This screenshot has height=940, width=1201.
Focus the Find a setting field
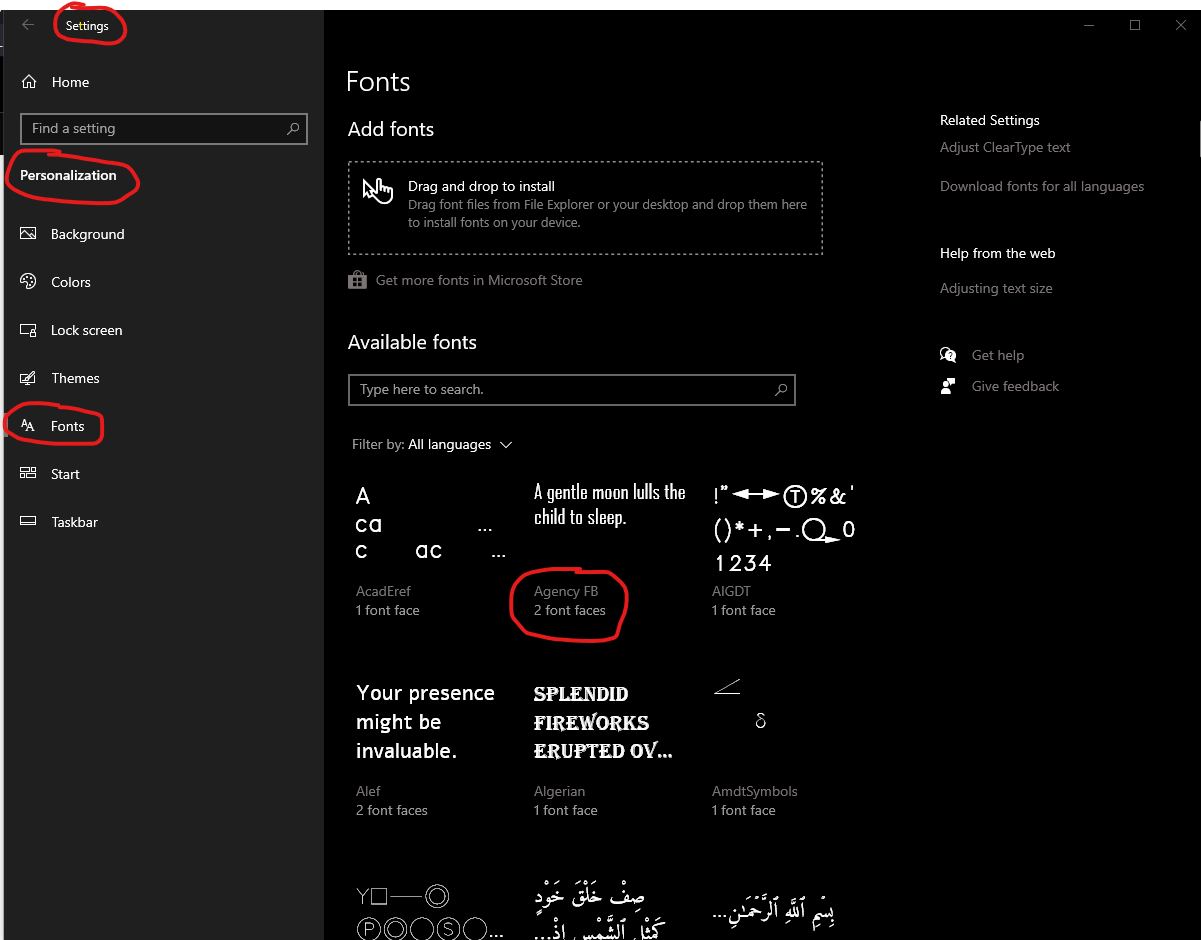[163, 128]
